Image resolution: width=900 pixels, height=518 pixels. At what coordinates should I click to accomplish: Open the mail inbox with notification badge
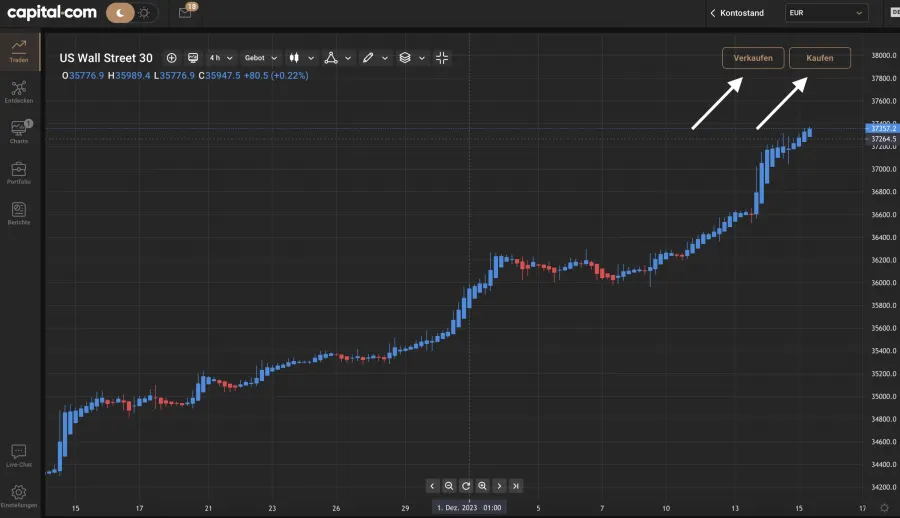(x=186, y=11)
